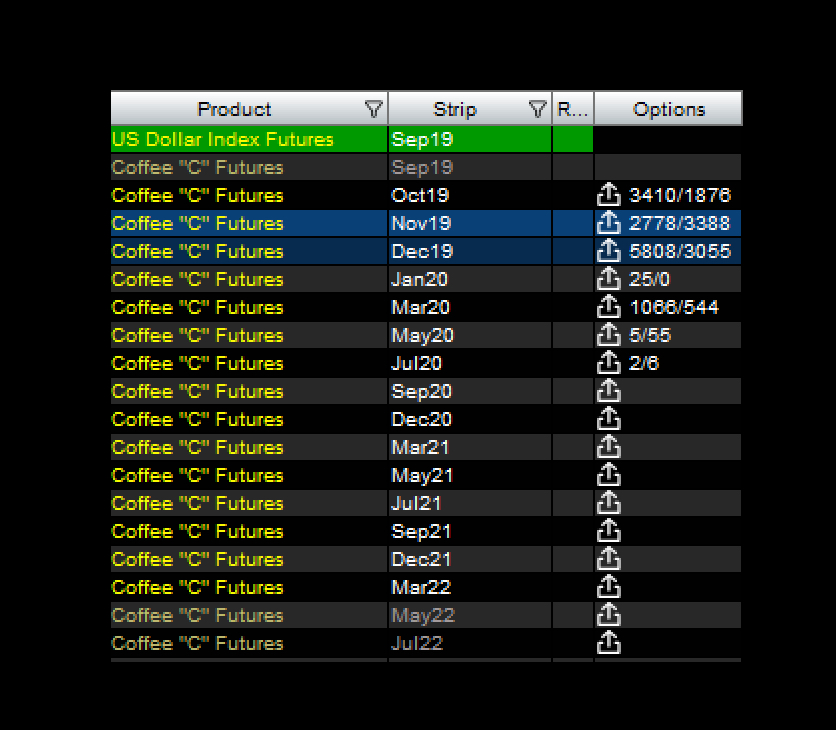Click the Mar20 strip cell
The image size is (836, 730).
point(470,307)
